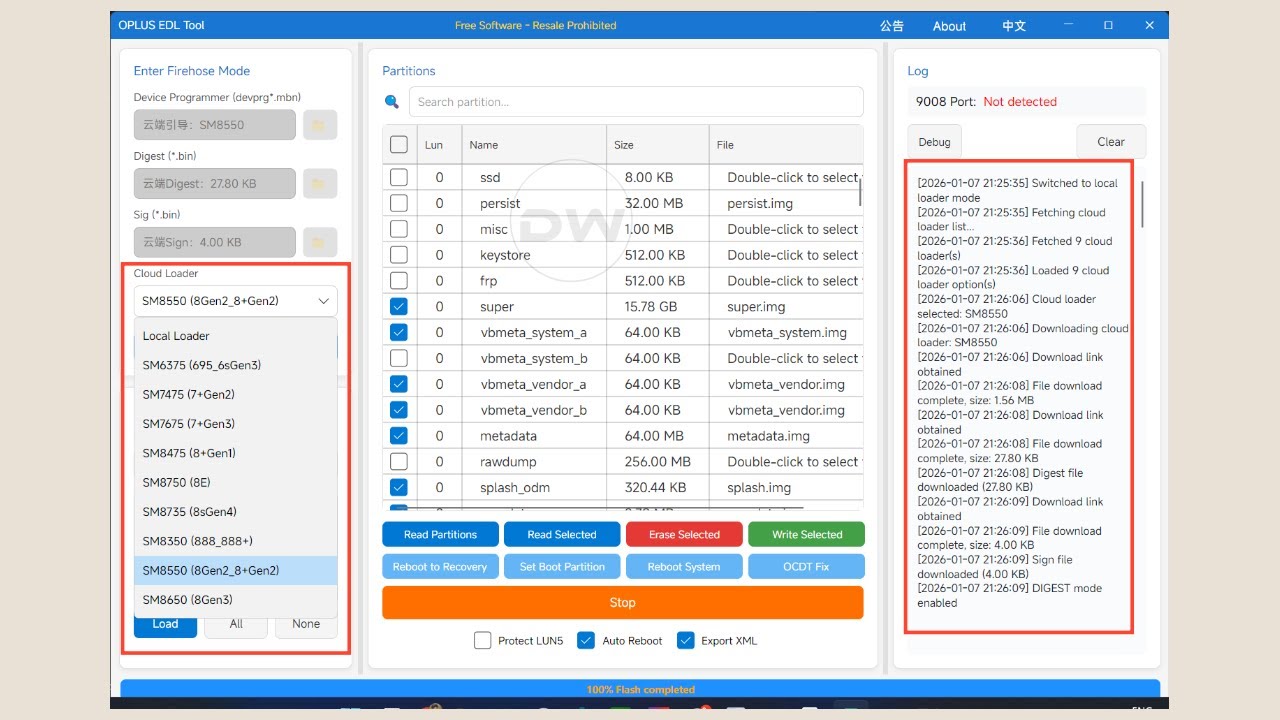Tick the keystore partition checkbox
Viewport: 1280px width, 720px height.
coord(399,255)
